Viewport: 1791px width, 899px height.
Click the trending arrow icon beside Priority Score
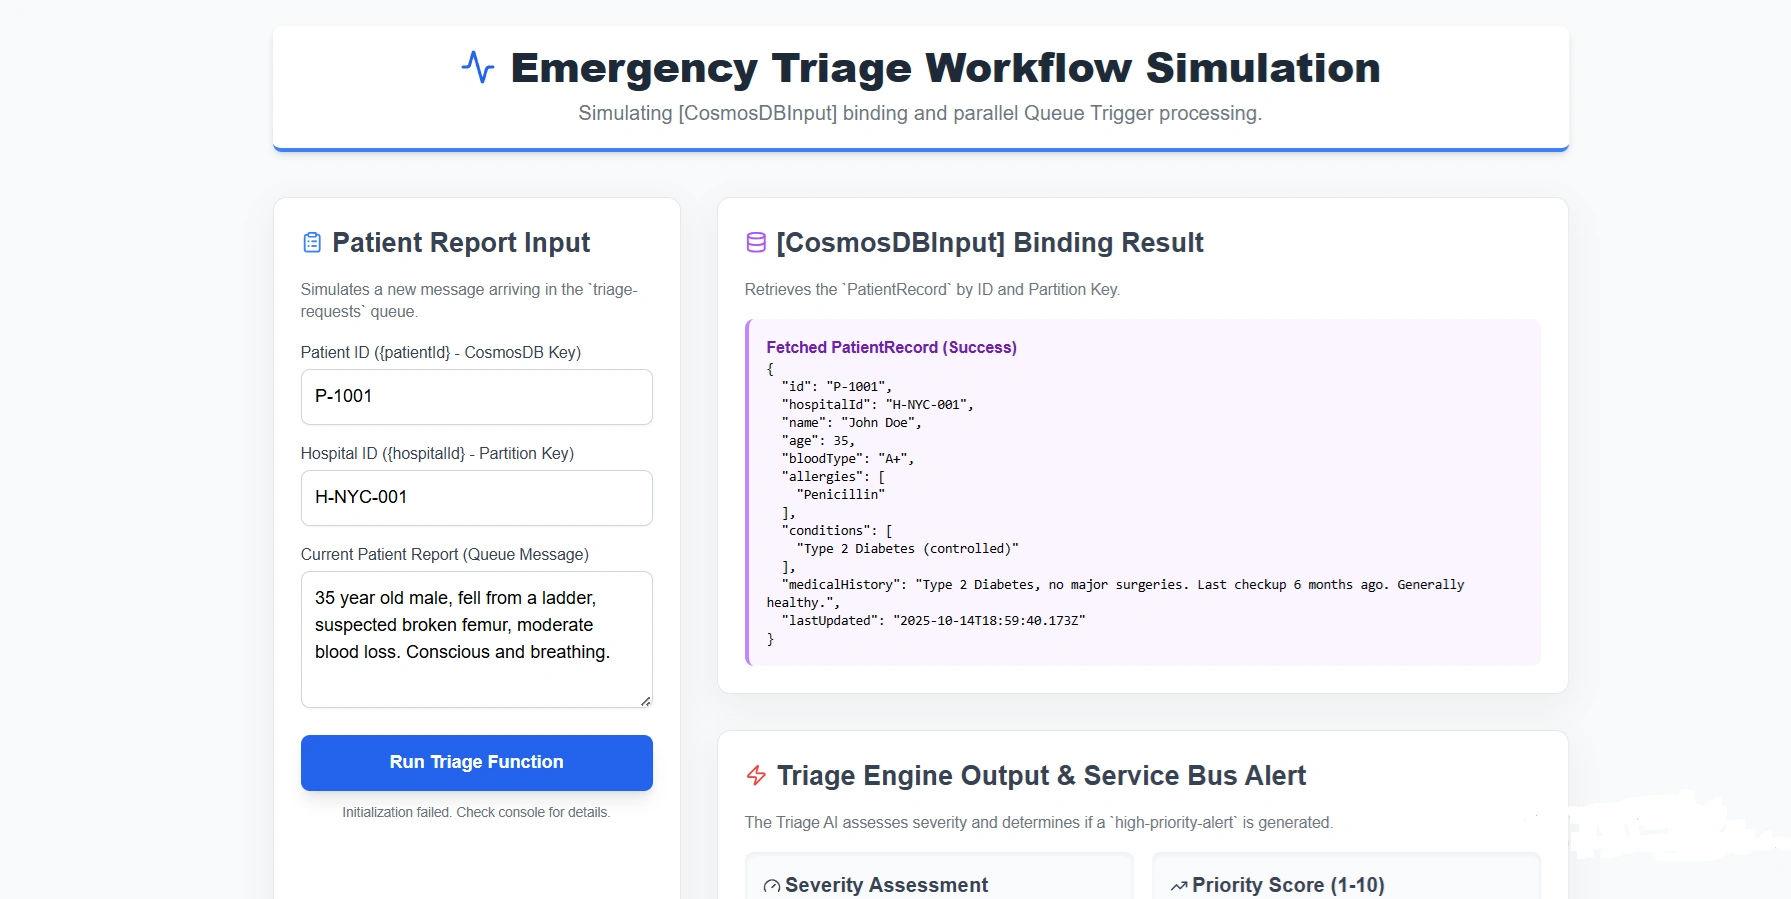[1179, 886]
